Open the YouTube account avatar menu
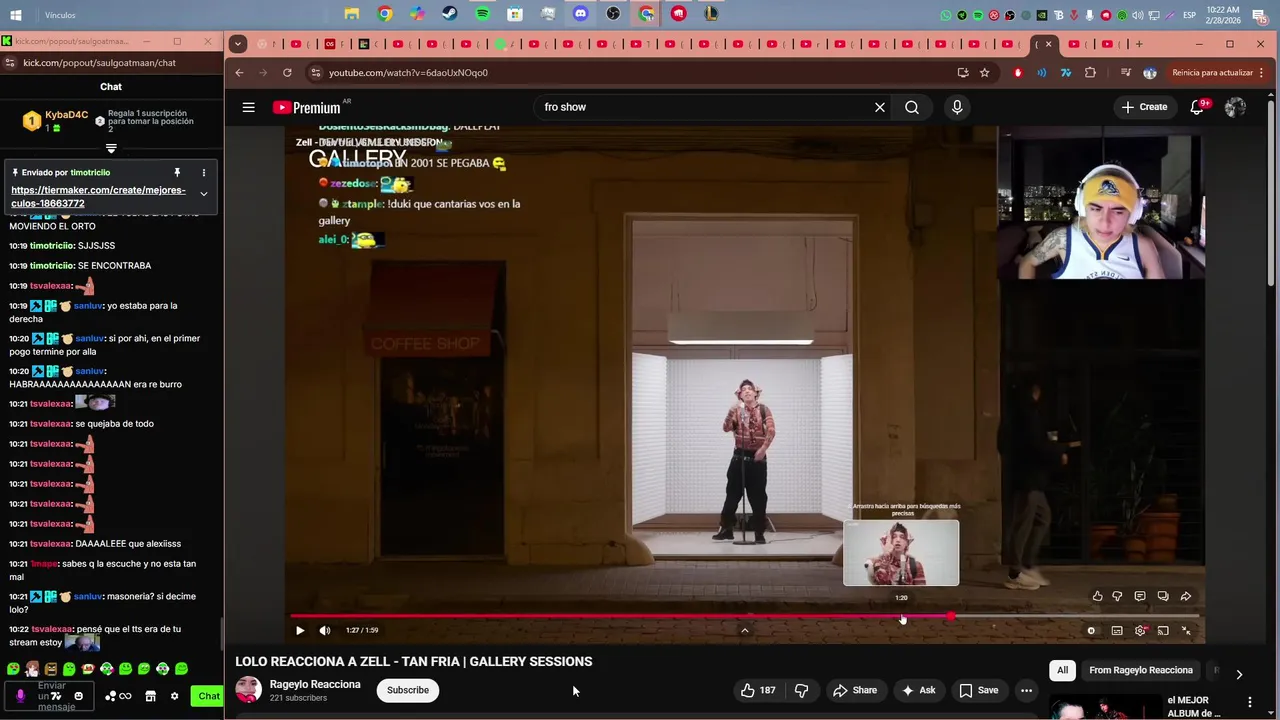Image resolution: width=1280 pixels, height=720 pixels. click(1235, 107)
